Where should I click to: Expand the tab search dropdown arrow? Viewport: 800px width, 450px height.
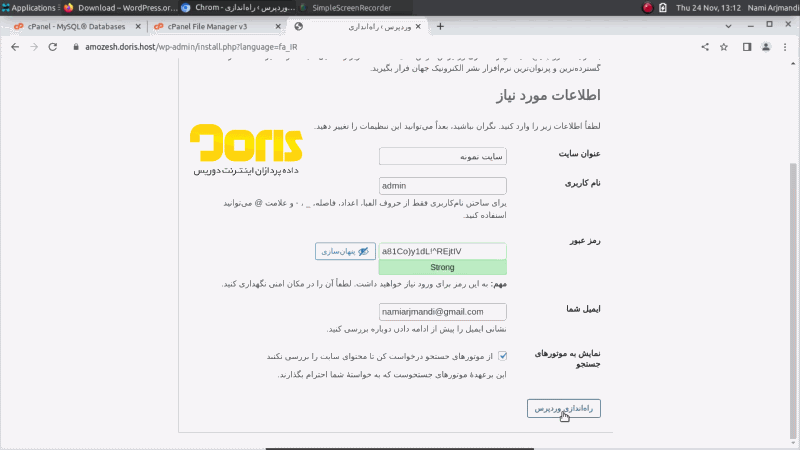point(729,27)
